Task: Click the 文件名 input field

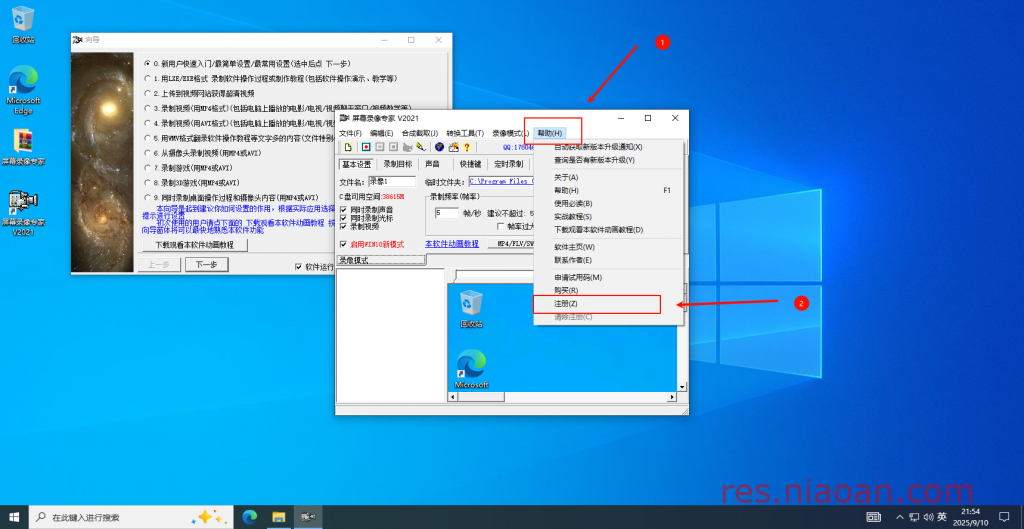Action: pos(392,182)
